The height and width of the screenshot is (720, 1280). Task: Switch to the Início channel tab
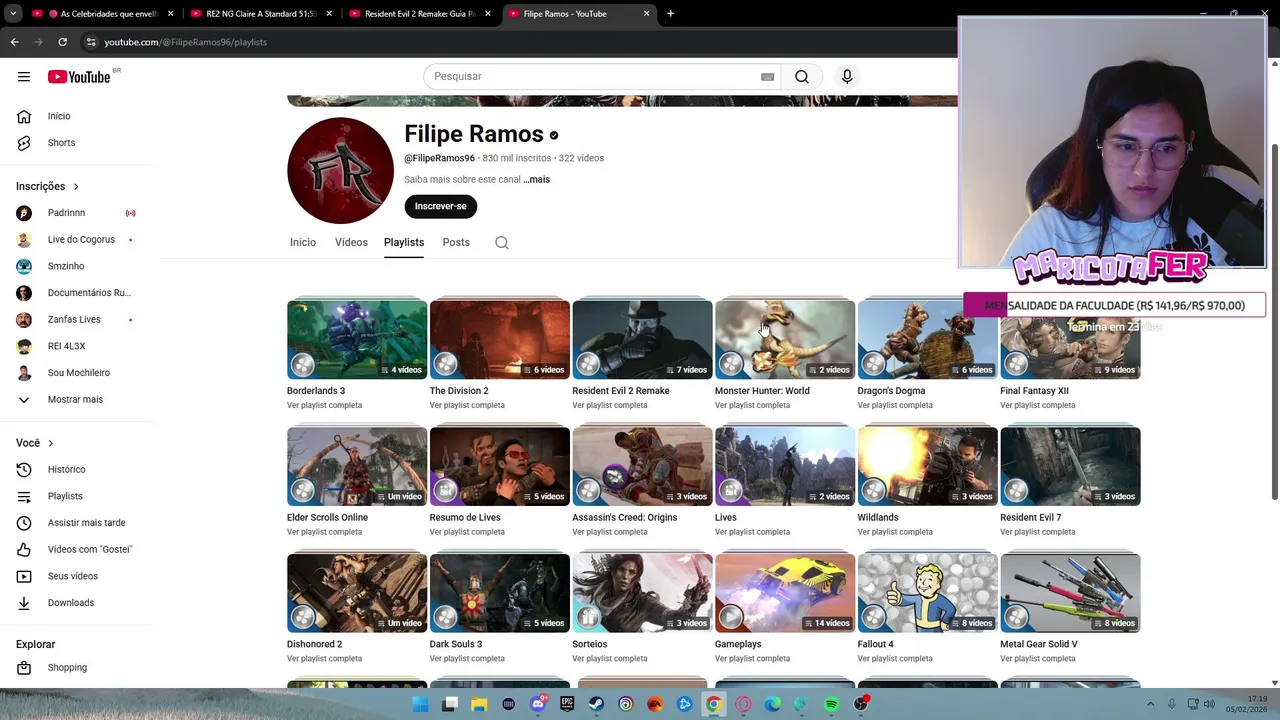(x=303, y=243)
